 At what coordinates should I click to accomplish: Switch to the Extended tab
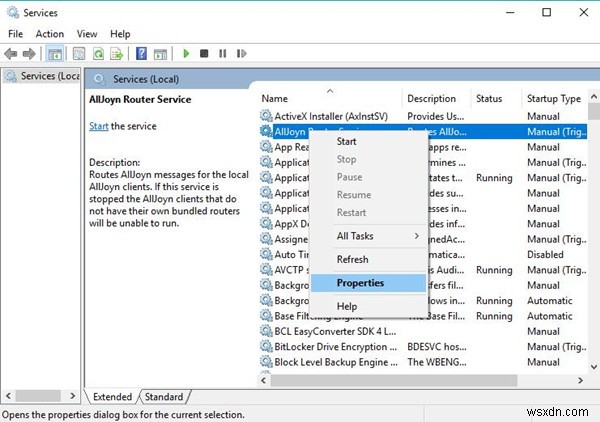(112, 397)
